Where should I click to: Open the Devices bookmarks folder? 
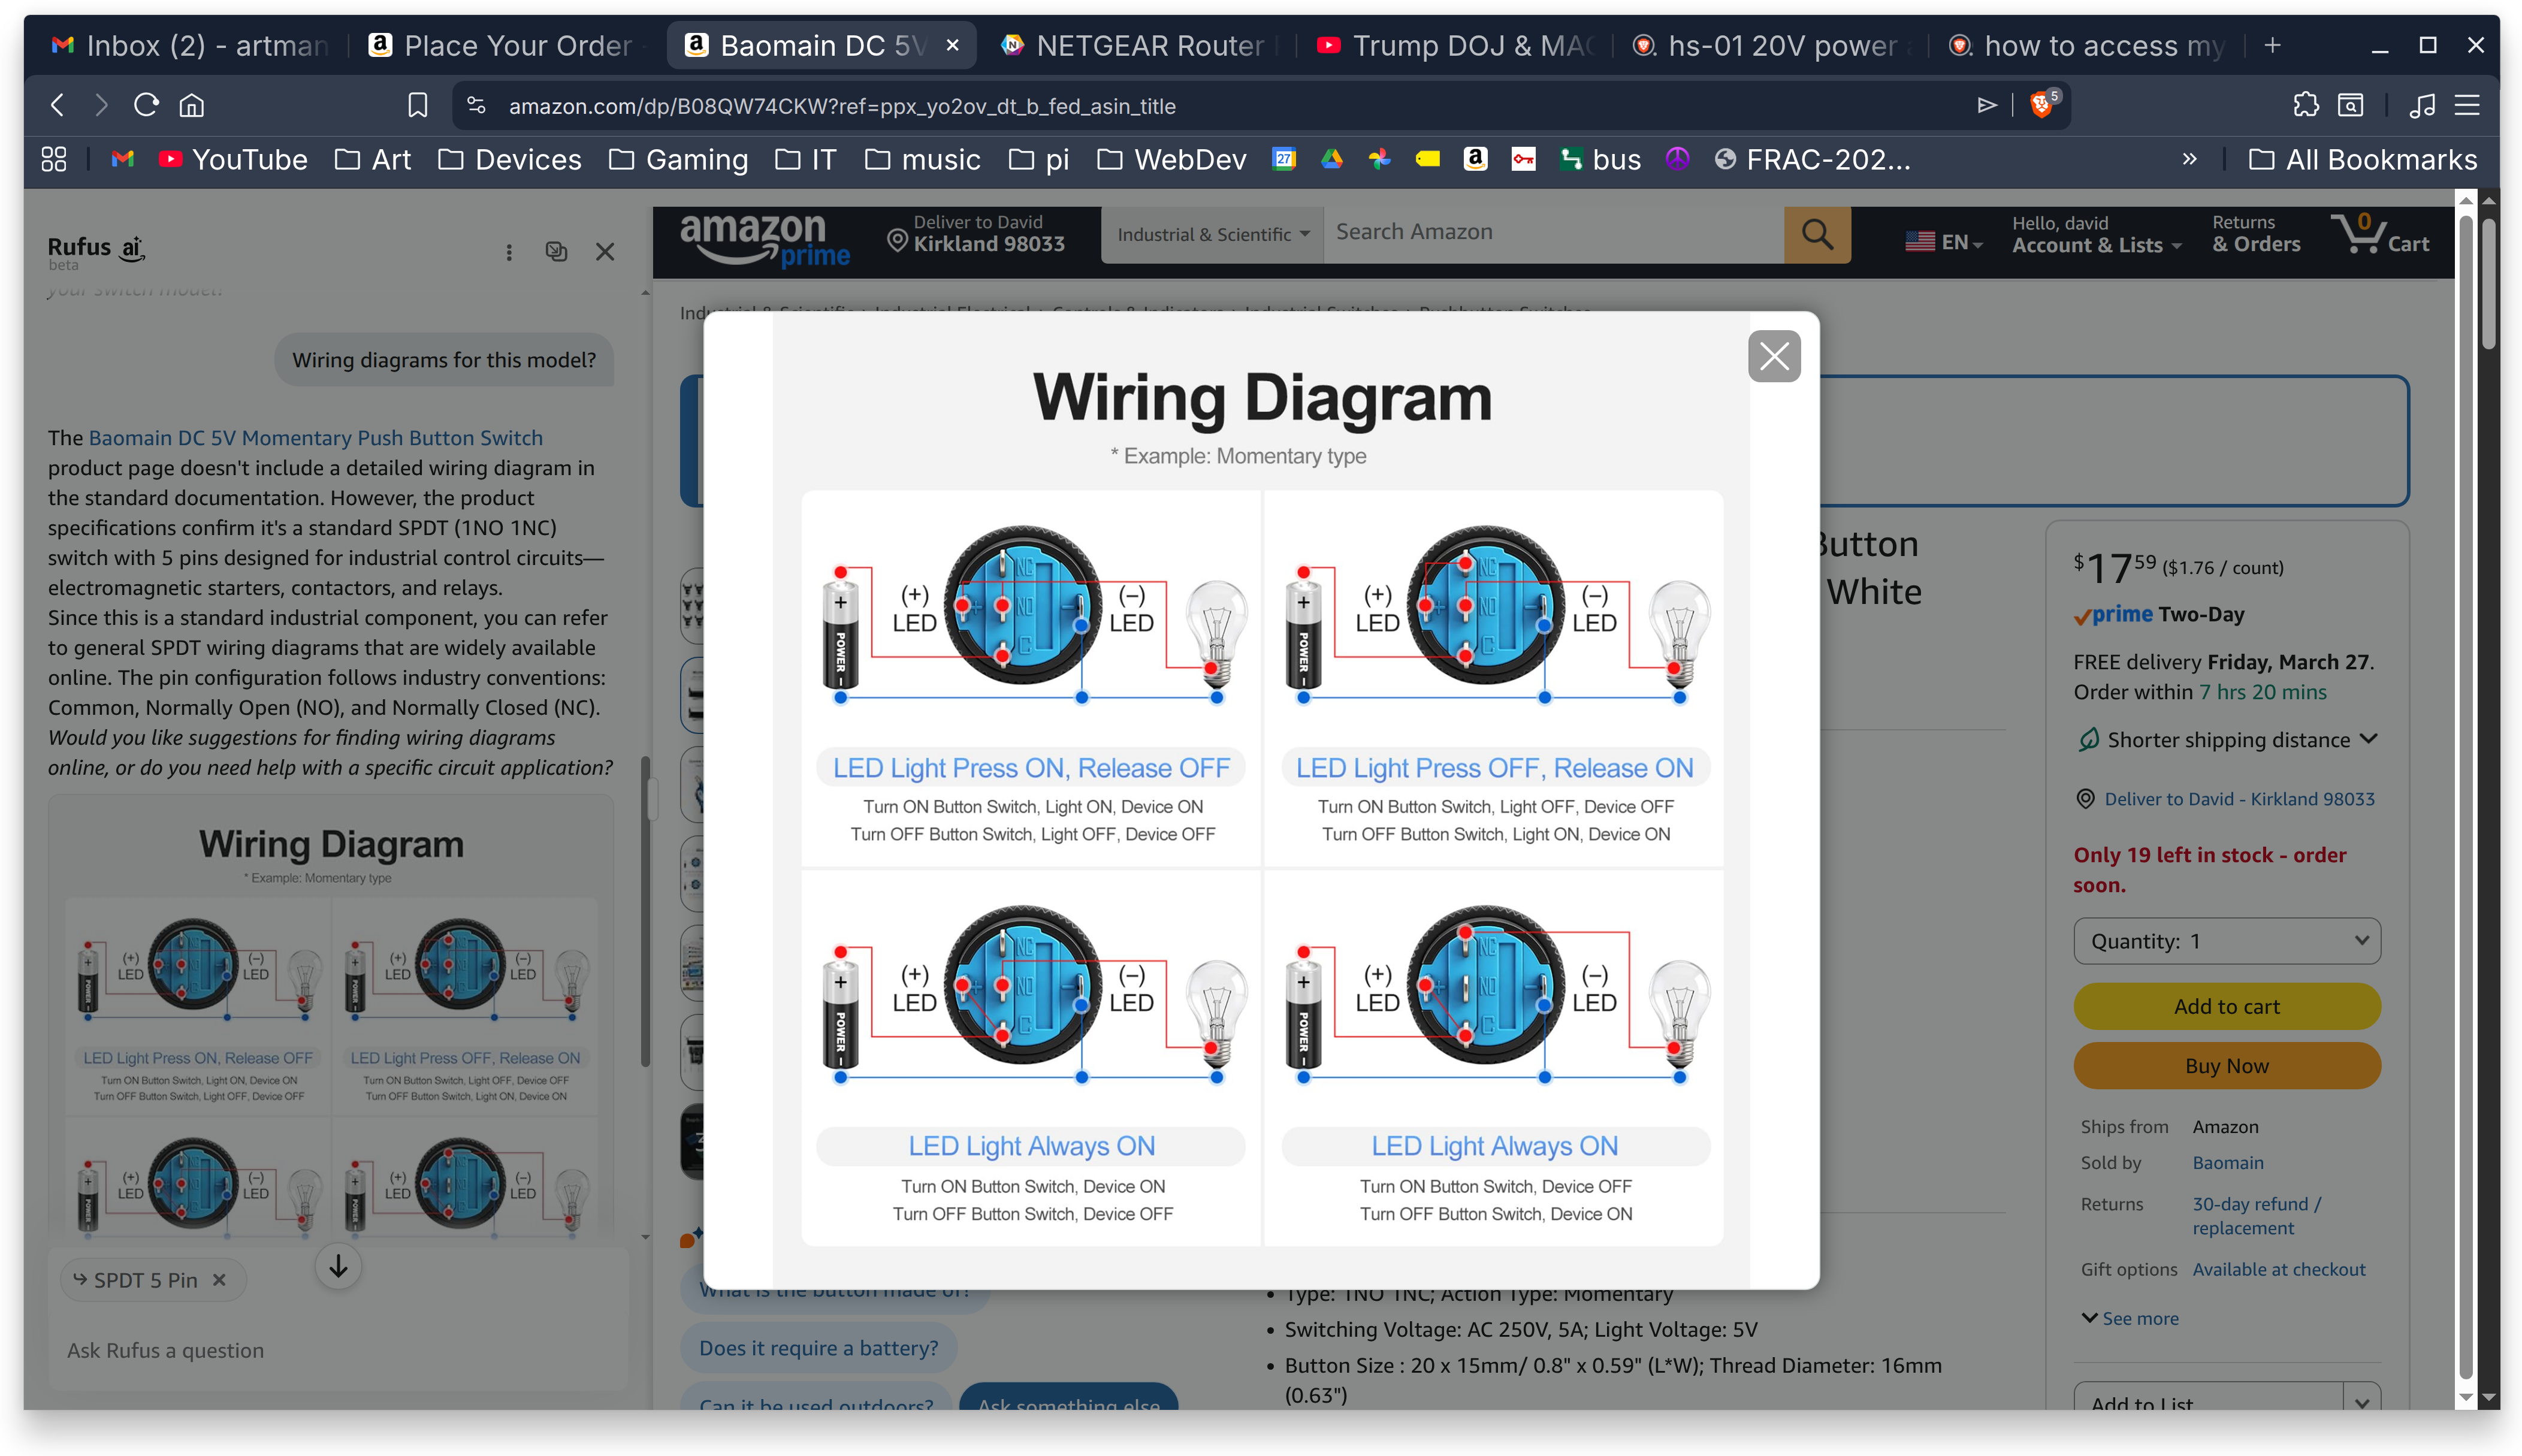click(510, 160)
